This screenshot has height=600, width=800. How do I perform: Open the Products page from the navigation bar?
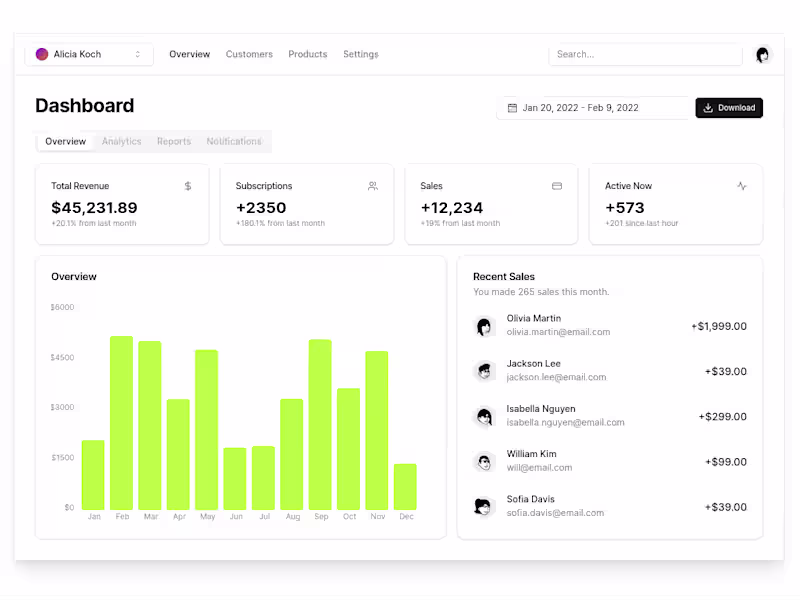[x=307, y=54]
